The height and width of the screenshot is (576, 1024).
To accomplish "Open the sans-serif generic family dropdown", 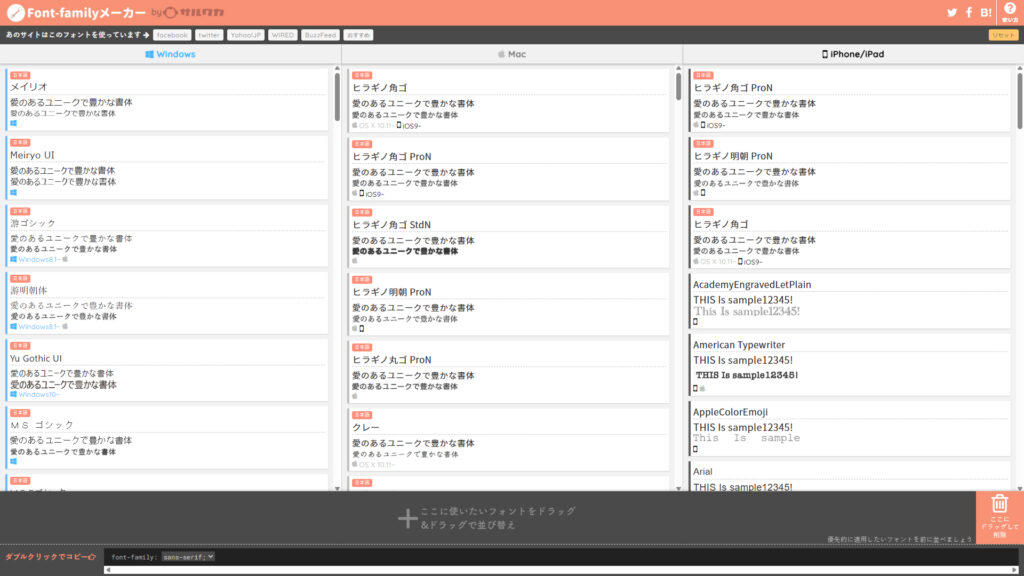I will pos(188,557).
